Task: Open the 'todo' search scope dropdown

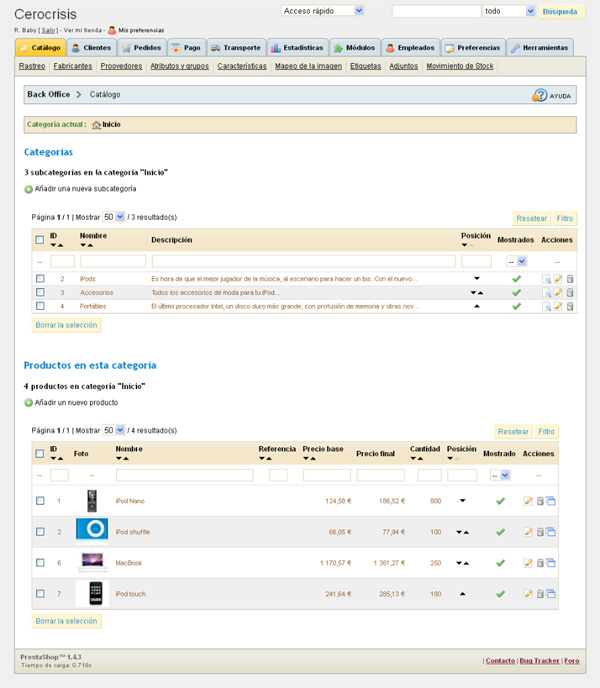Action: click(x=509, y=11)
